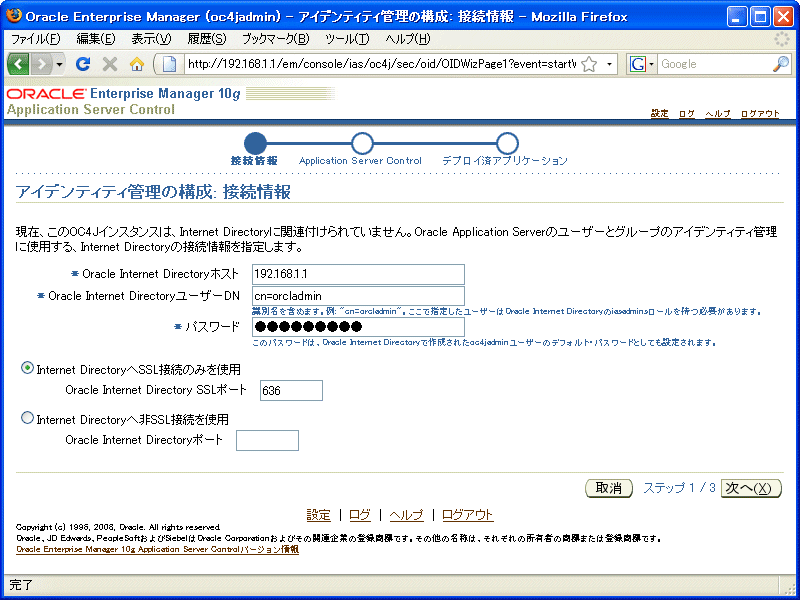Open the URL bar history dropdown
The image size is (800, 600).
[x=609, y=64]
